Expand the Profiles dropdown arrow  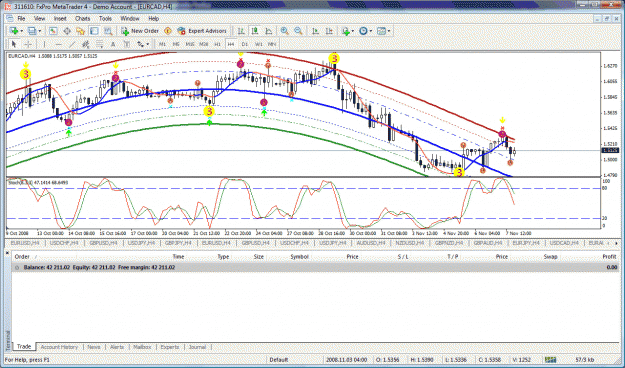click(x=39, y=31)
